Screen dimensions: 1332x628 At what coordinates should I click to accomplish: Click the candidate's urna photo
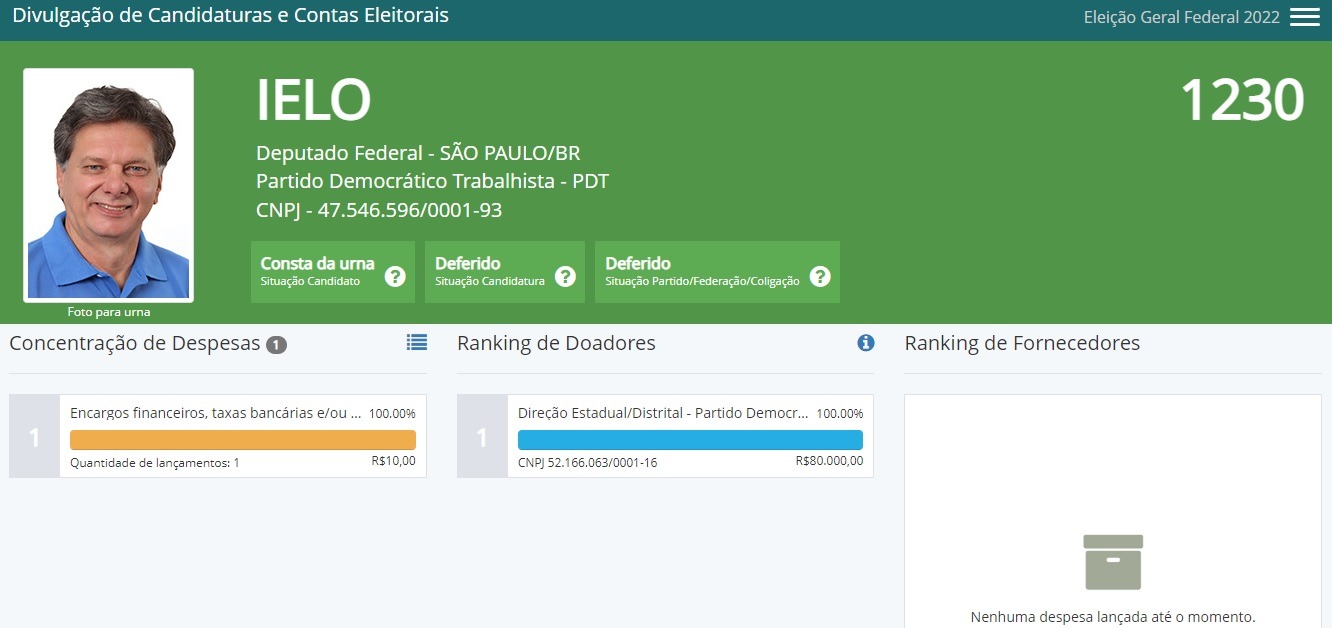[108, 185]
